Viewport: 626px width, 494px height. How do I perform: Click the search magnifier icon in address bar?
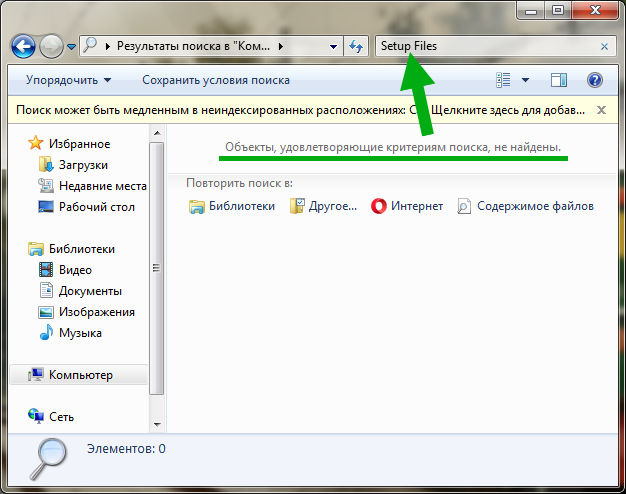click(91, 46)
